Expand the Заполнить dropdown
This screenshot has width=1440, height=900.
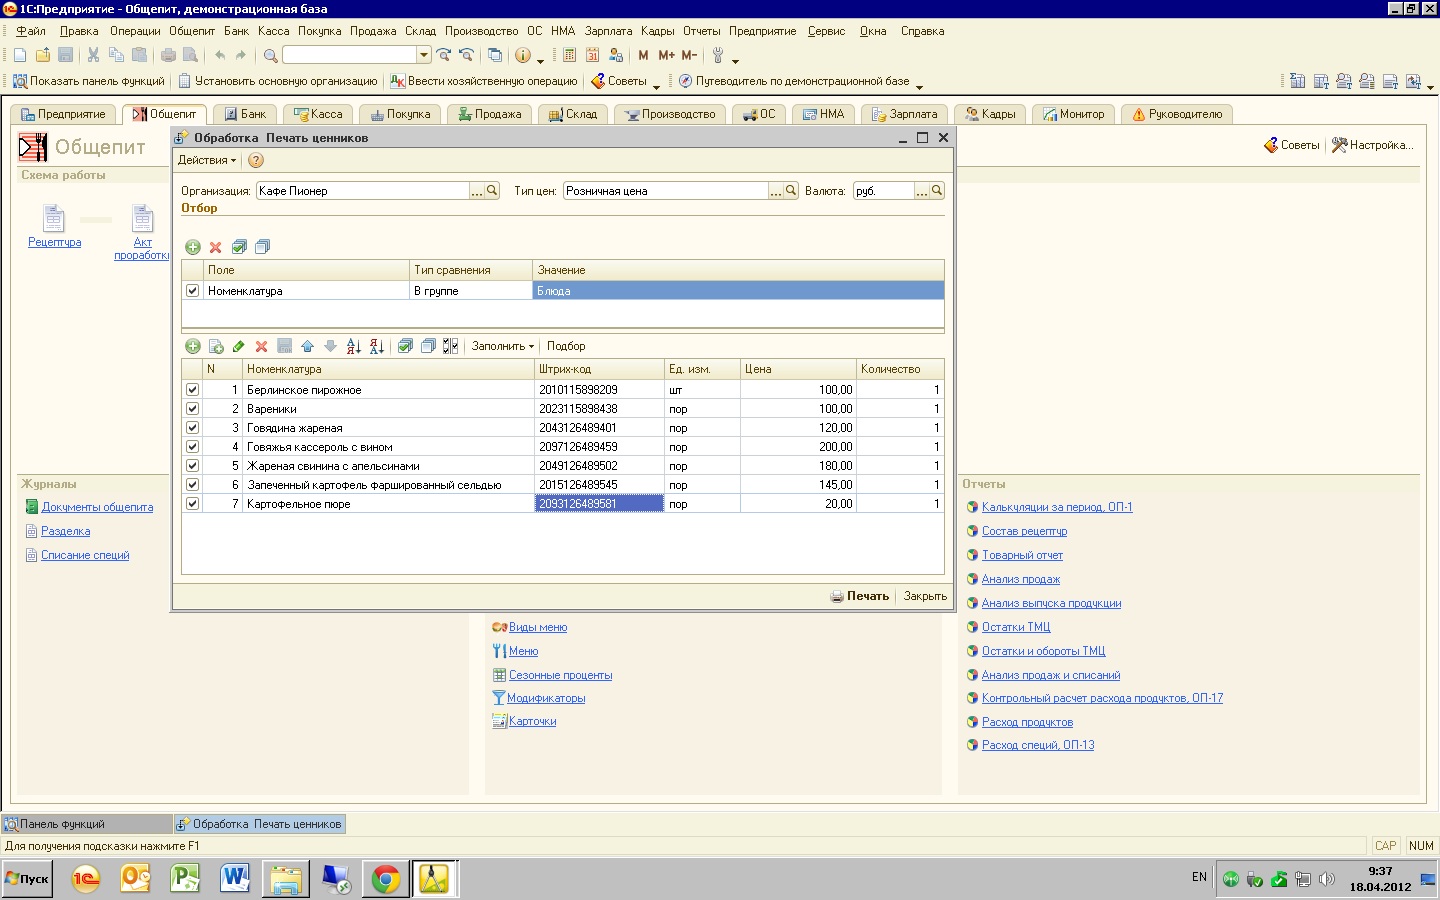point(503,346)
